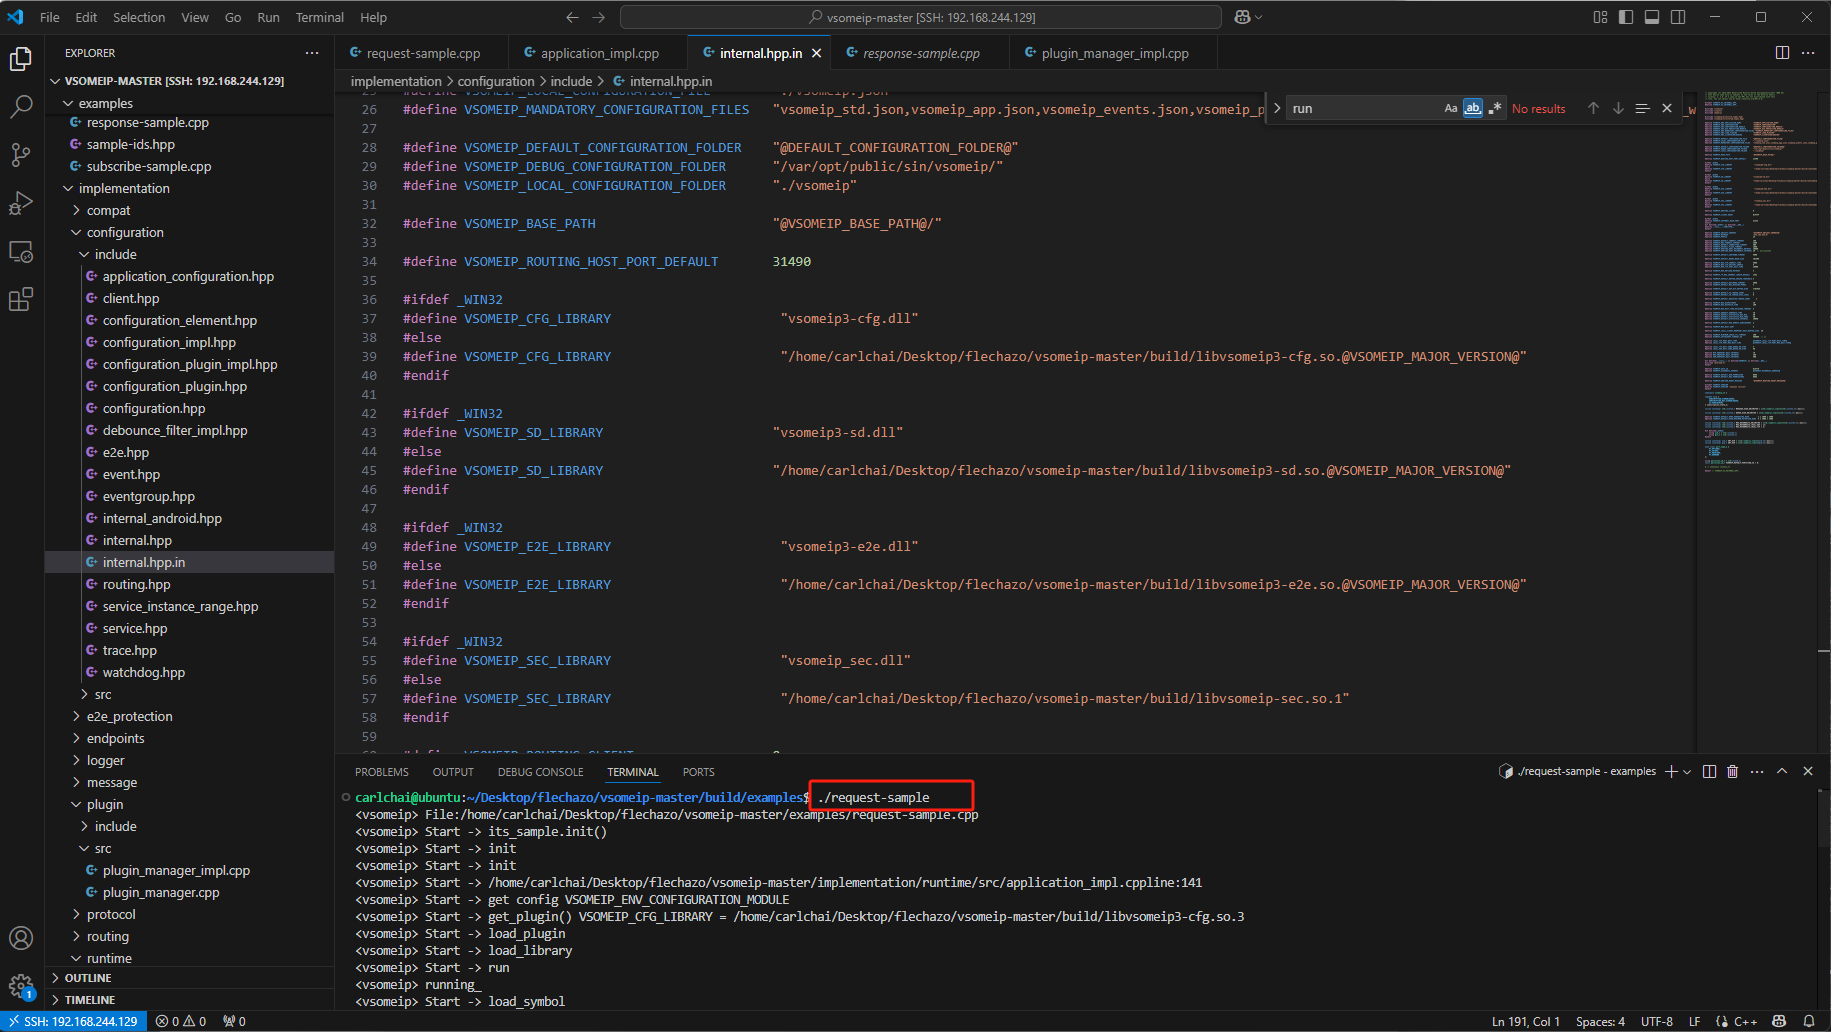Go to next match in find widget
The width and height of the screenshot is (1831, 1032).
[1618, 108]
